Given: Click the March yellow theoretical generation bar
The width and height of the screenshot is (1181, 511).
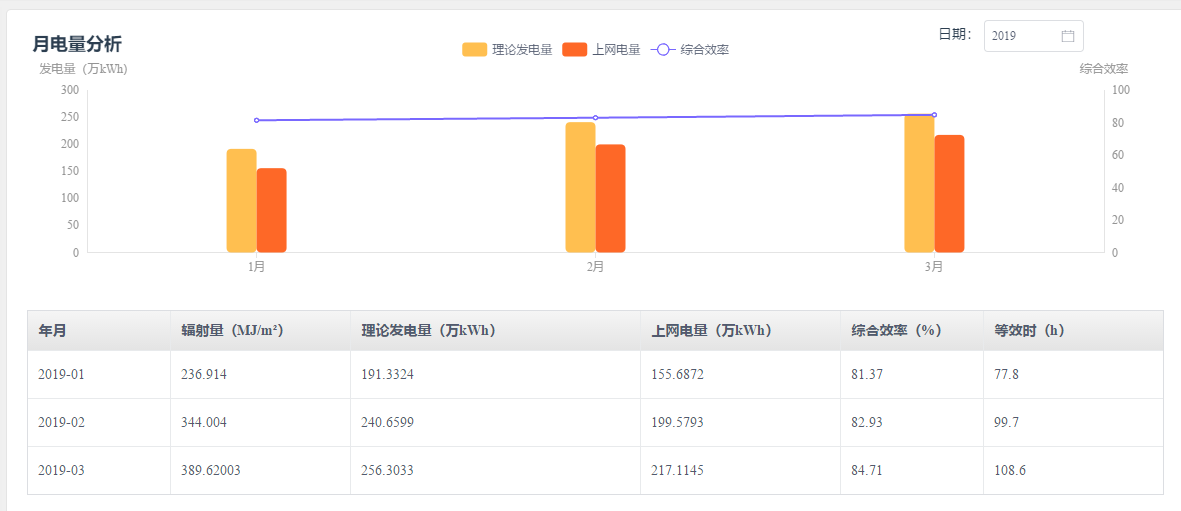Looking at the screenshot, I should point(919,184).
